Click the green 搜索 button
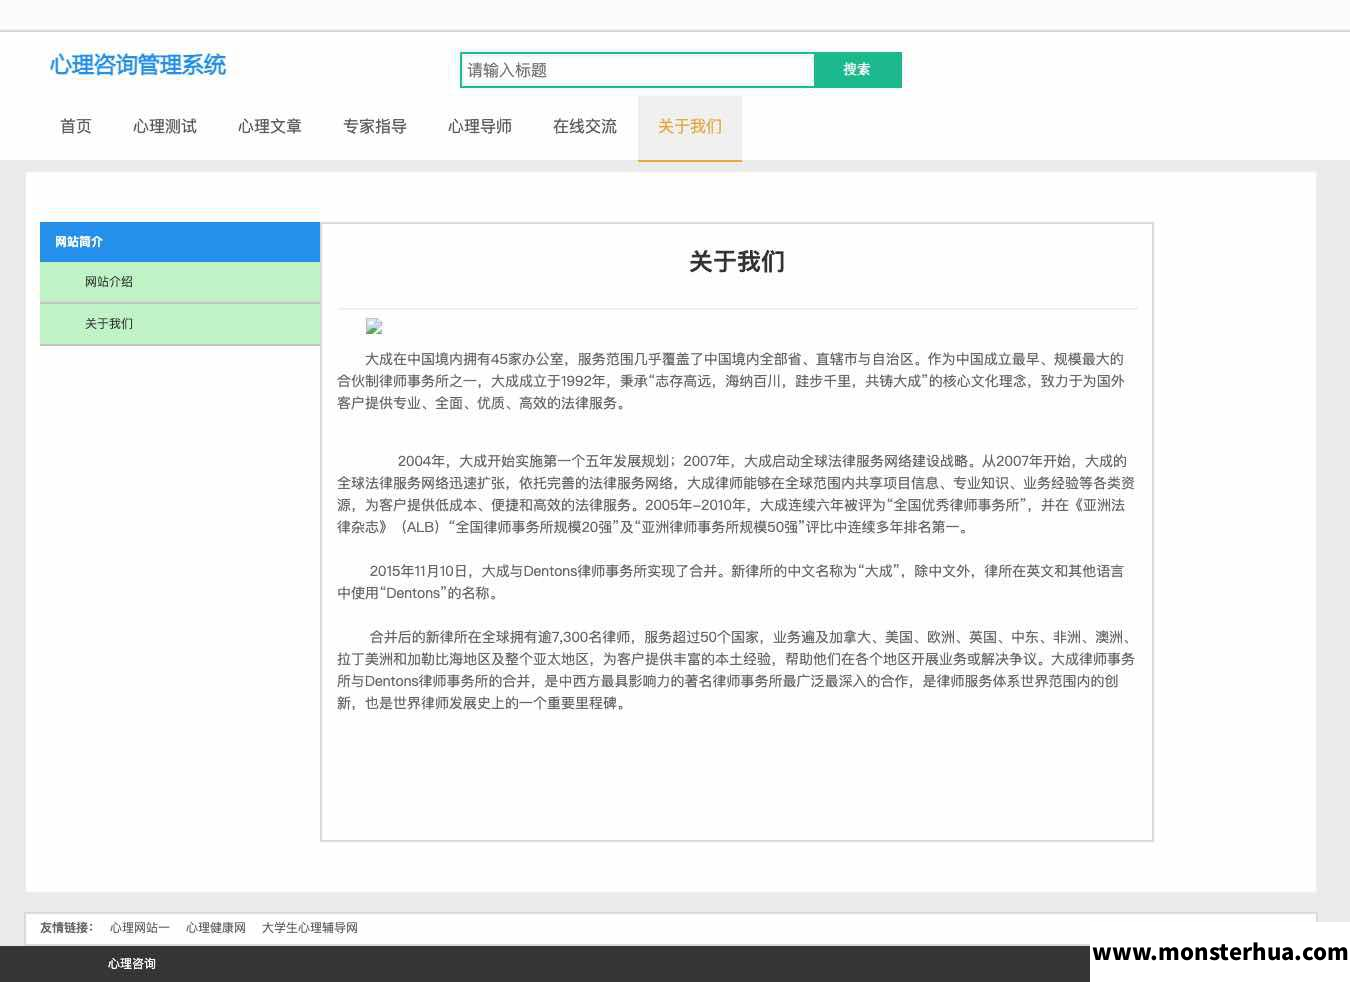1350x982 pixels. click(x=857, y=70)
